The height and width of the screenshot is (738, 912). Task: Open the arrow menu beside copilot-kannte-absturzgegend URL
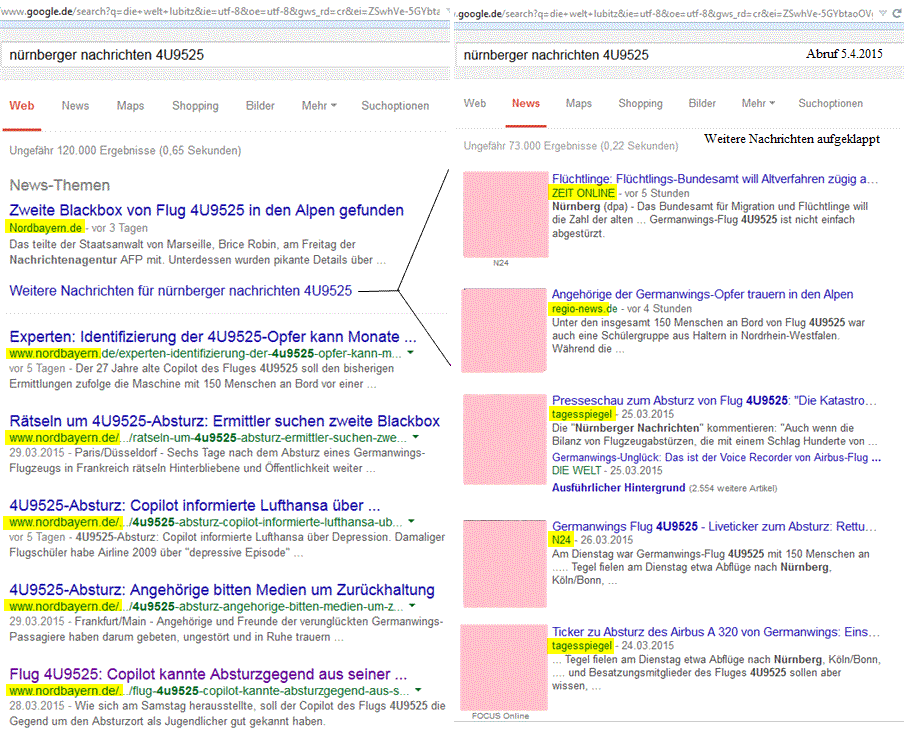coord(418,690)
